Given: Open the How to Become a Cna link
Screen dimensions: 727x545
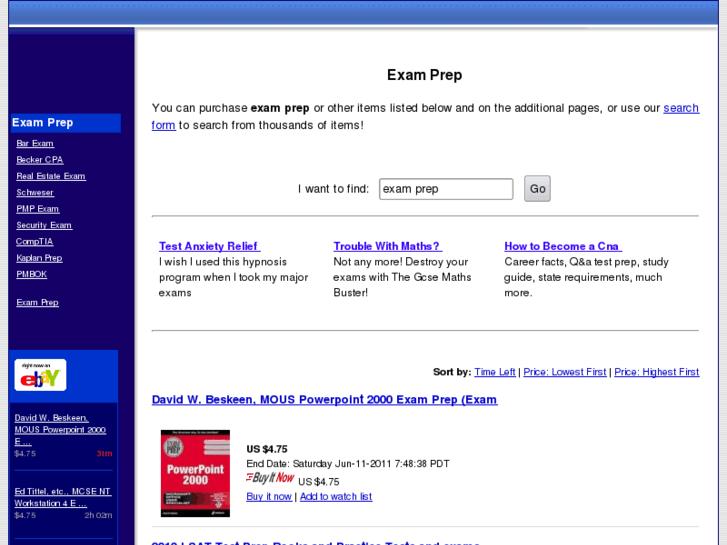Looking at the screenshot, I should pos(563,246).
